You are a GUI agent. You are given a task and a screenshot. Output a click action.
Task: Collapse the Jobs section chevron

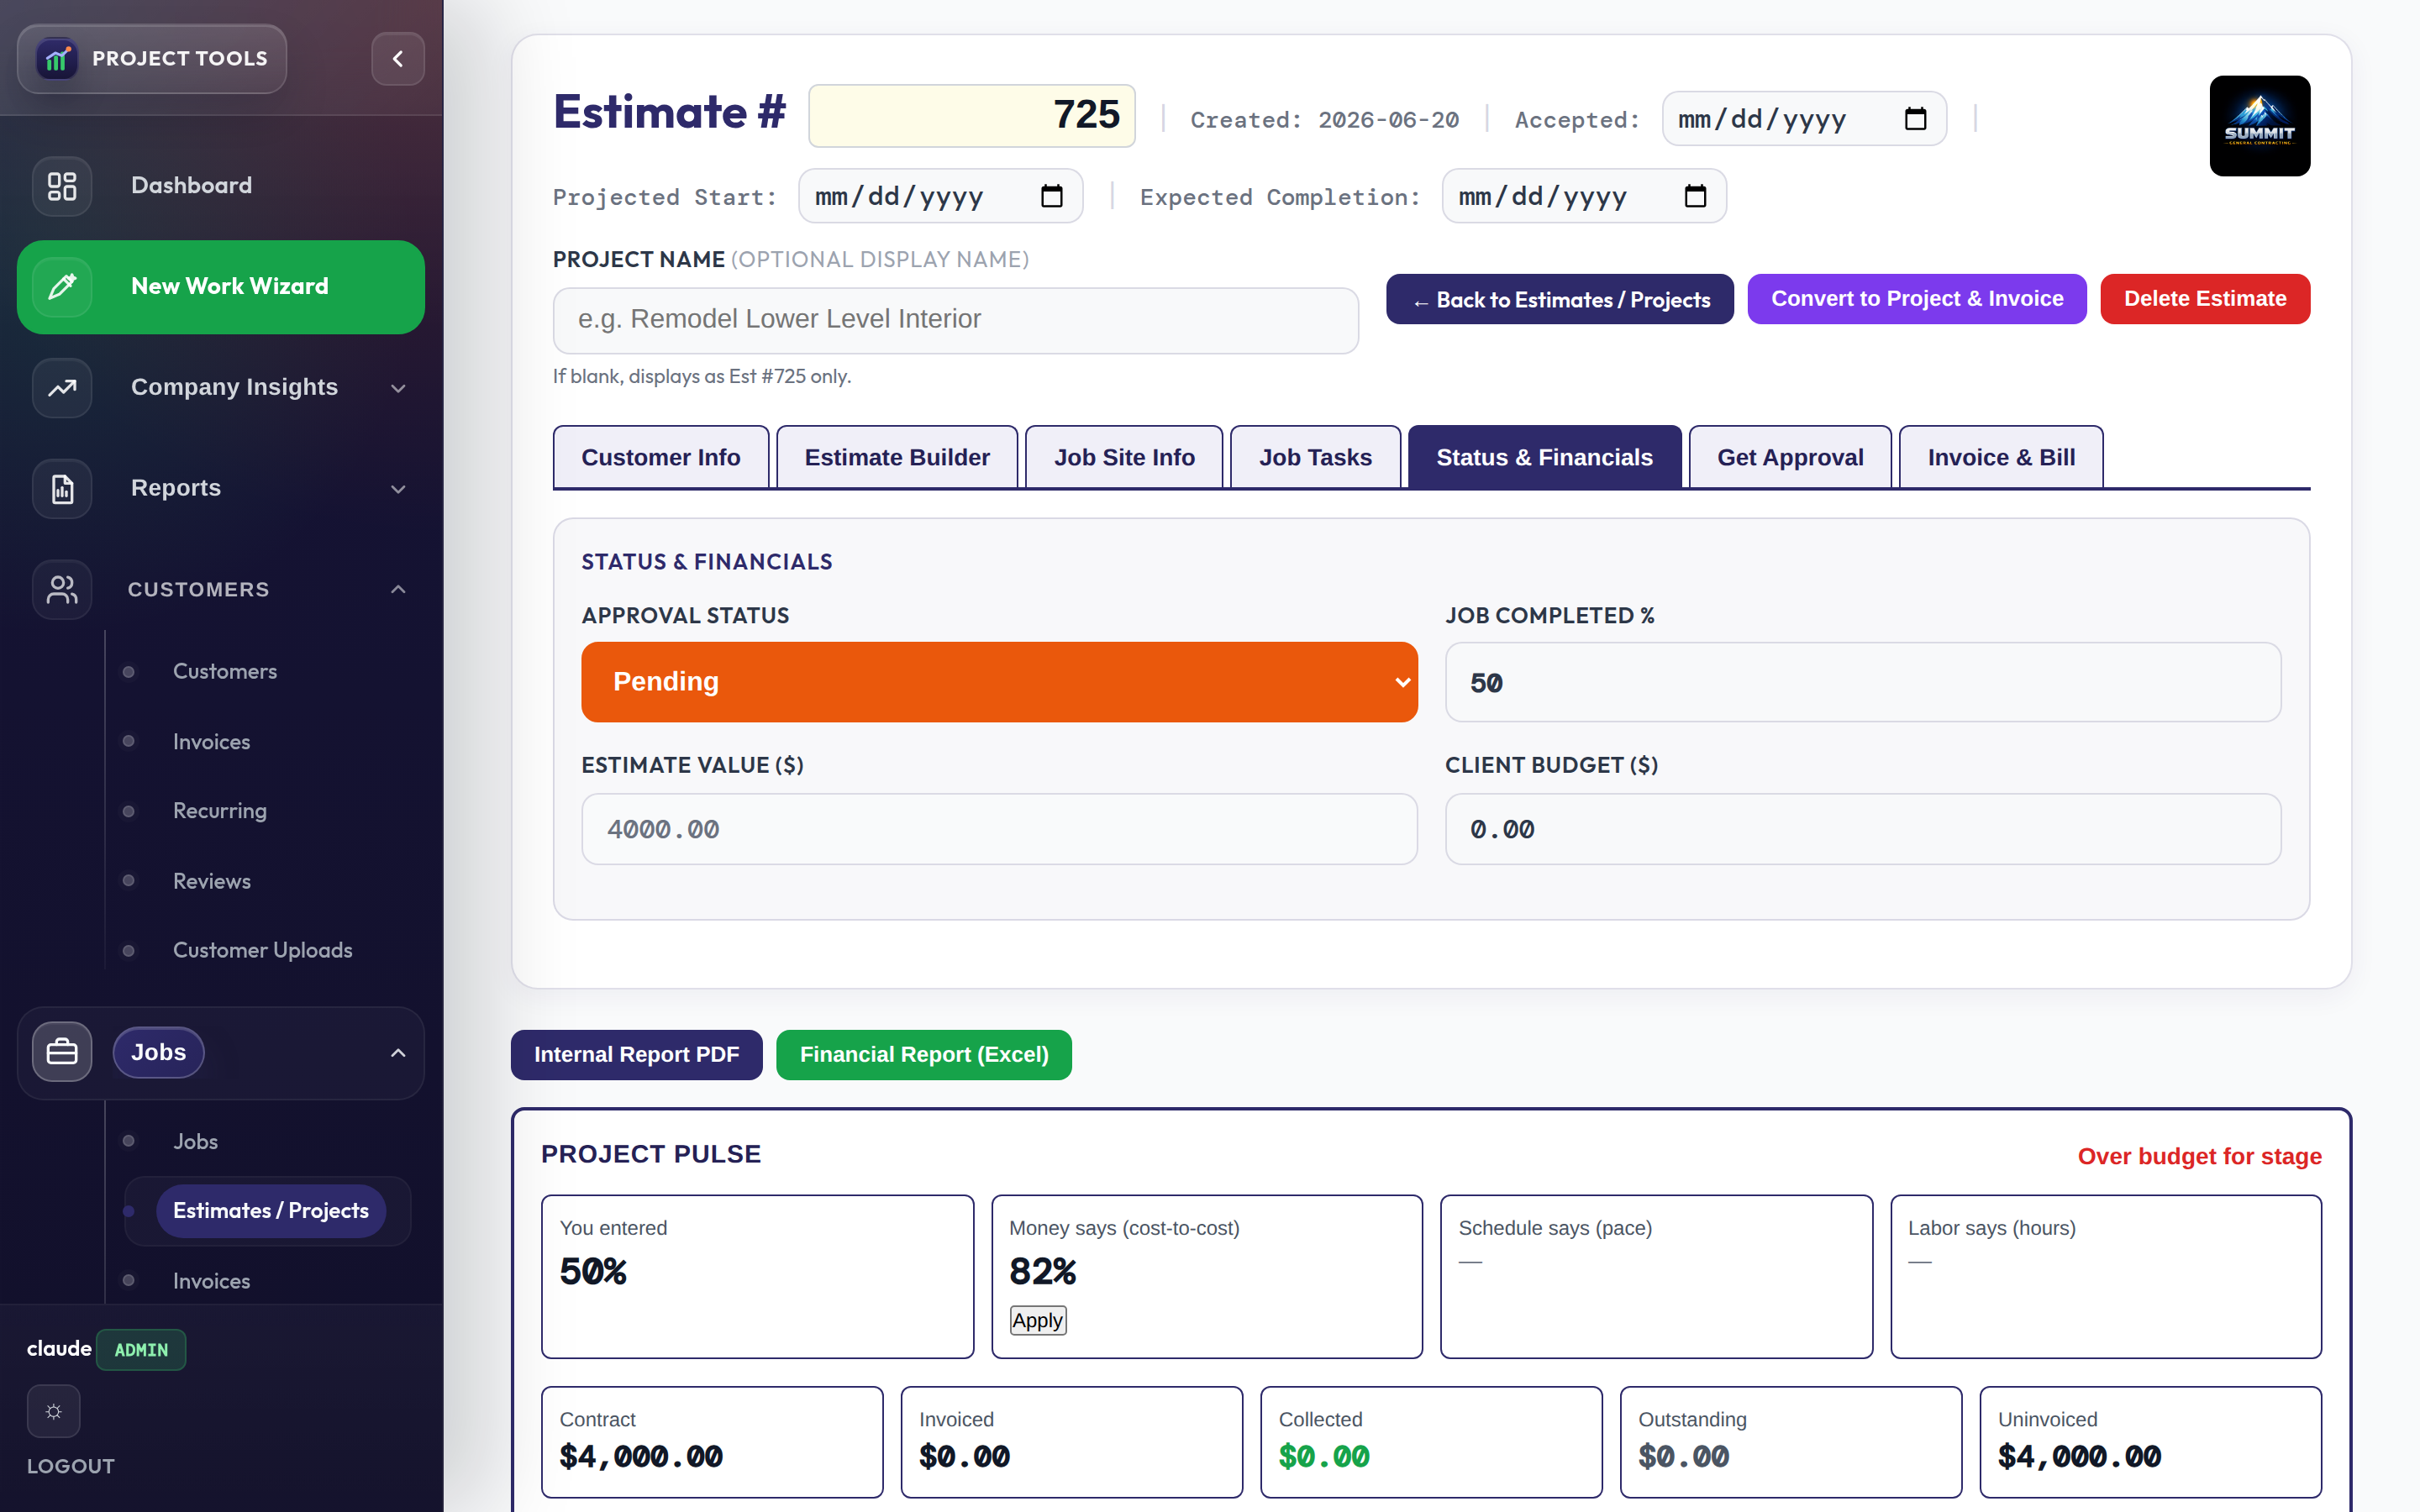398,1053
